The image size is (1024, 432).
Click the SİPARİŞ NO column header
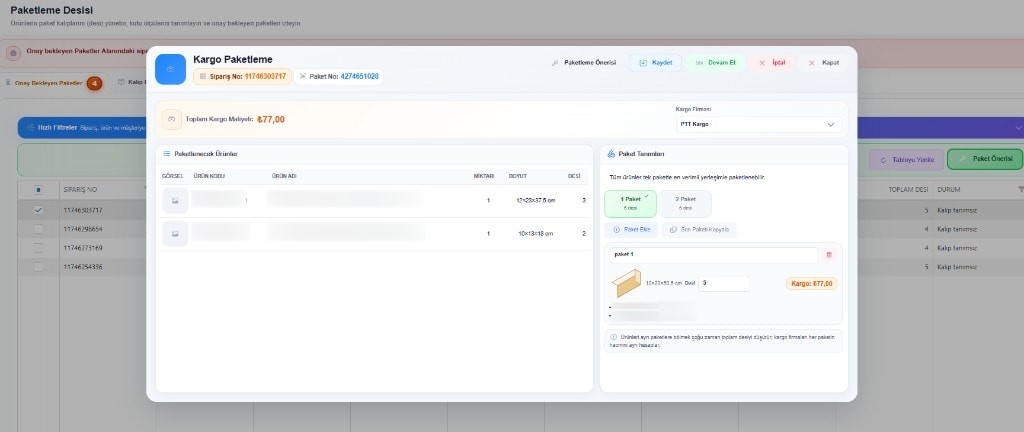click(80, 190)
